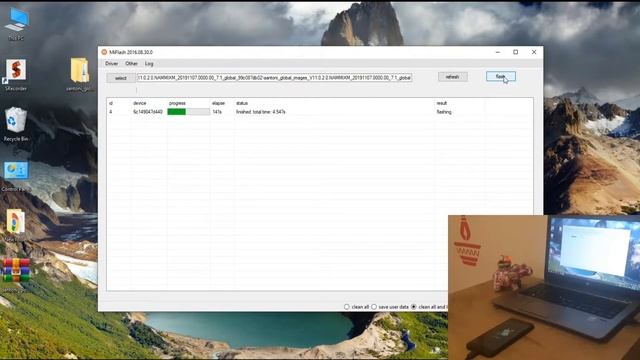Click the refresh button
The width and height of the screenshot is (640, 360).
[453, 77]
